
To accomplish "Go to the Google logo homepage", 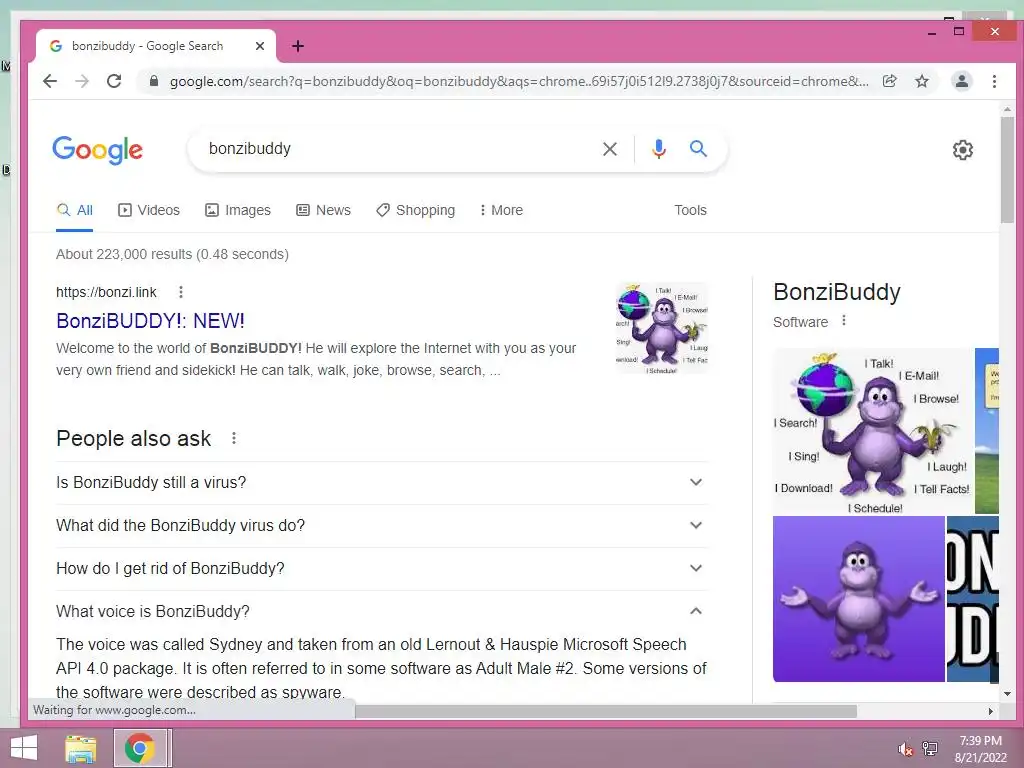I will 97,150.
